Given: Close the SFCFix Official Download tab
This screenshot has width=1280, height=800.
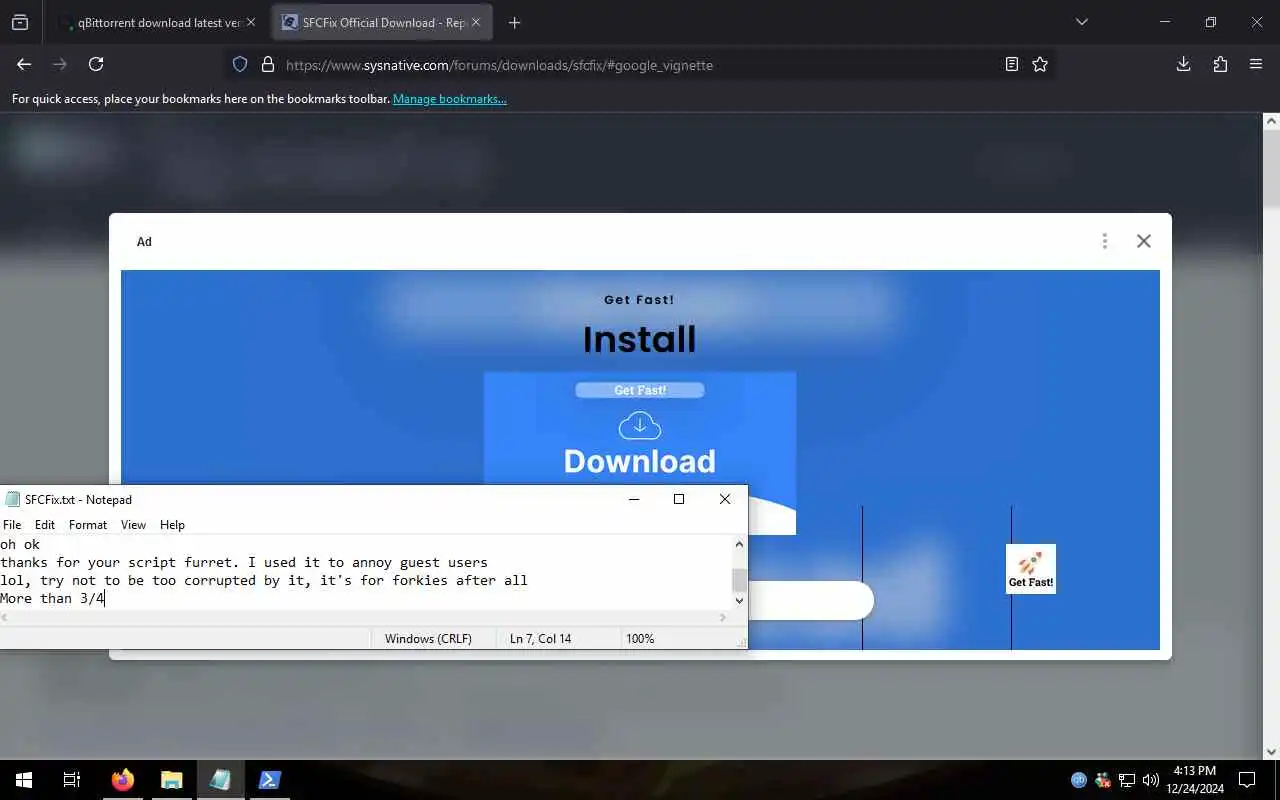Looking at the screenshot, I should (x=476, y=22).
